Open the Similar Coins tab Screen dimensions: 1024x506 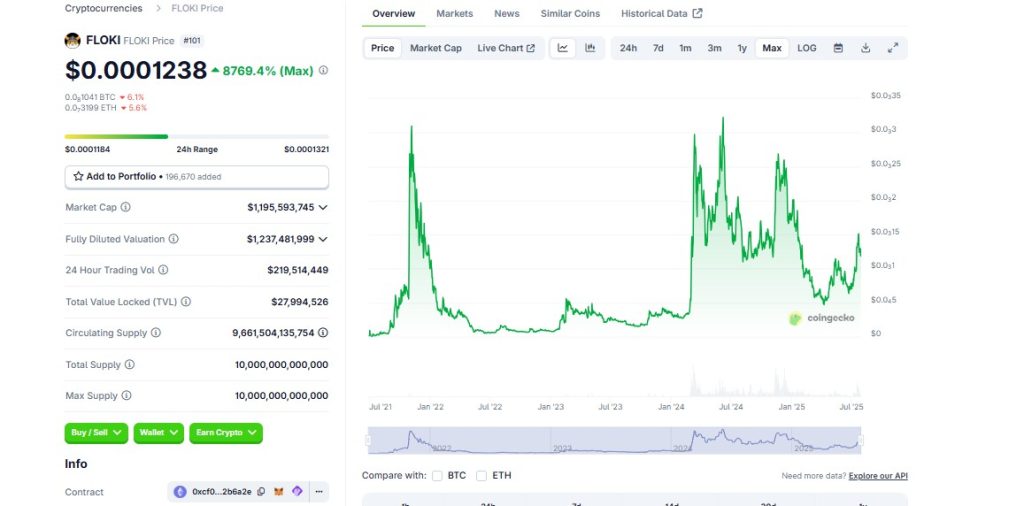[570, 13]
